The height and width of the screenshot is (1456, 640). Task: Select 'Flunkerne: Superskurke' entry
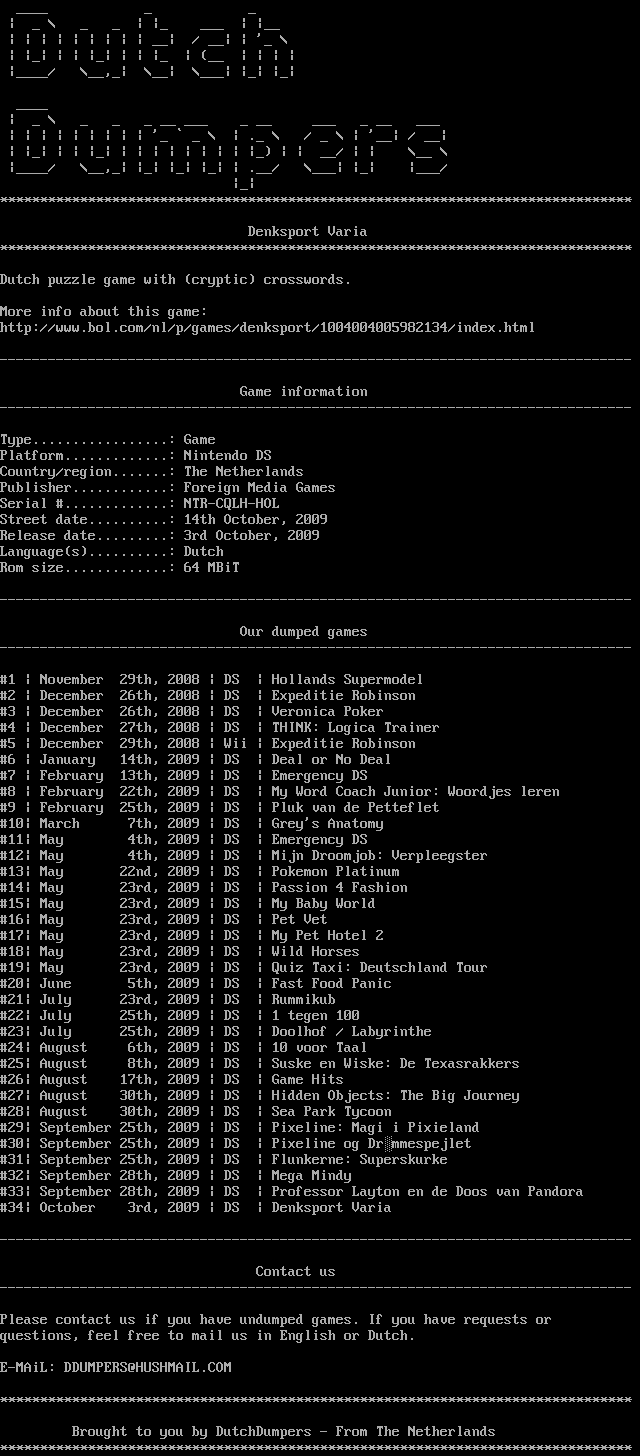pyautogui.click(x=360, y=1159)
